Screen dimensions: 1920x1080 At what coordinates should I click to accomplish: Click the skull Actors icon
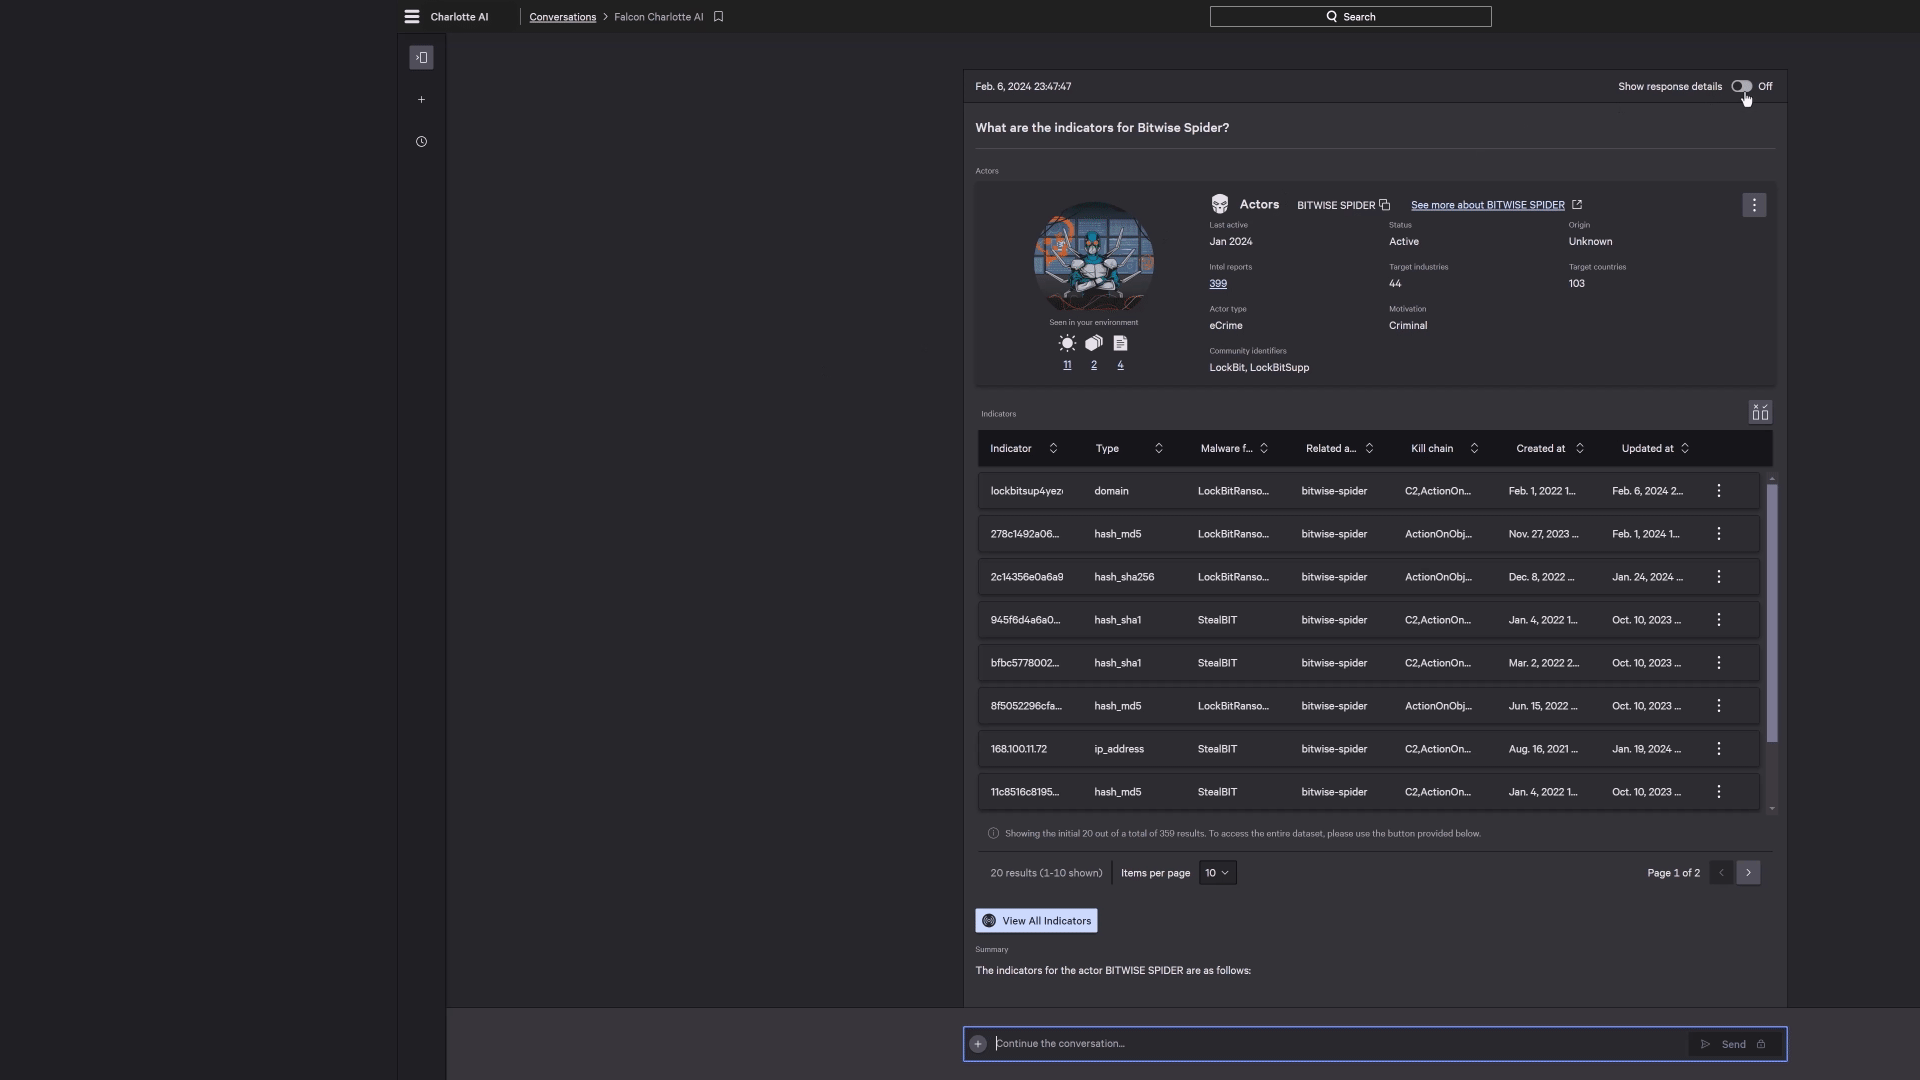(1219, 205)
